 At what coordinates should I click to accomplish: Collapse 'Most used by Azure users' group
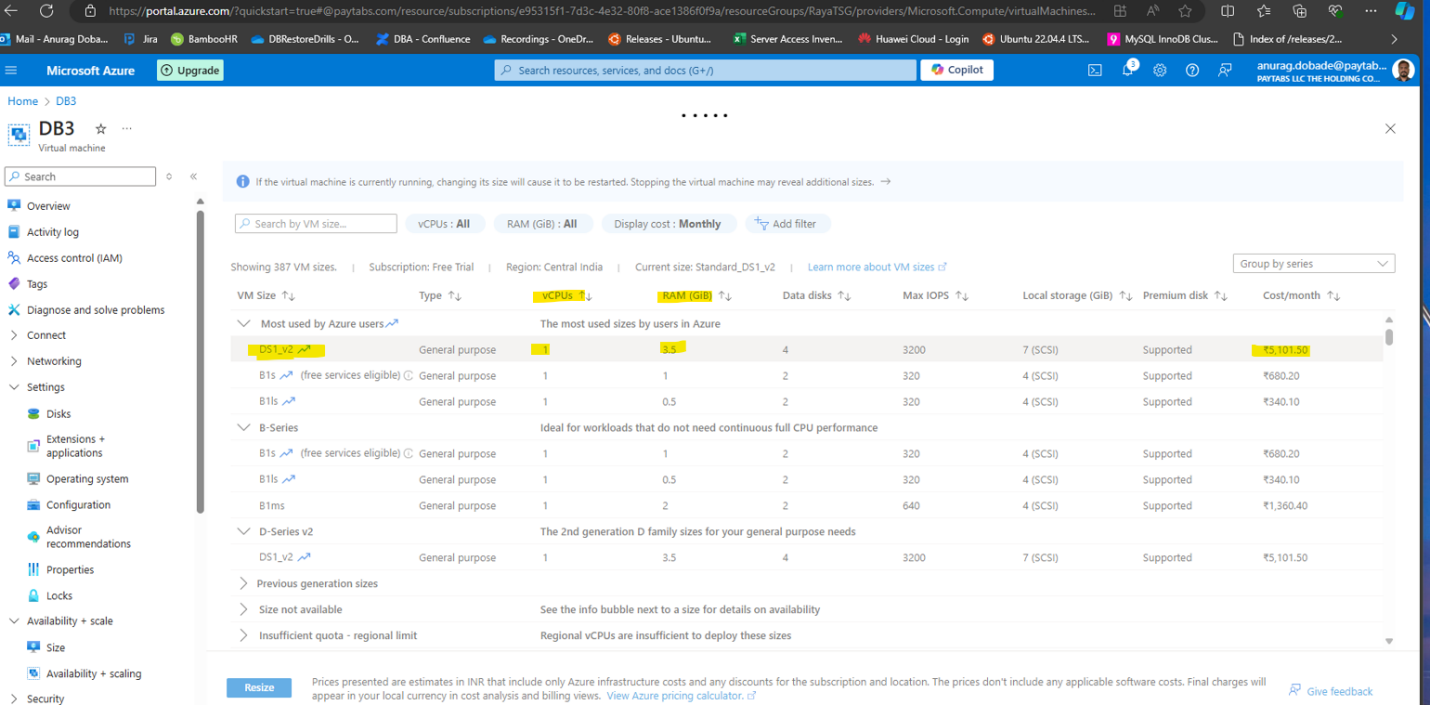point(243,324)
